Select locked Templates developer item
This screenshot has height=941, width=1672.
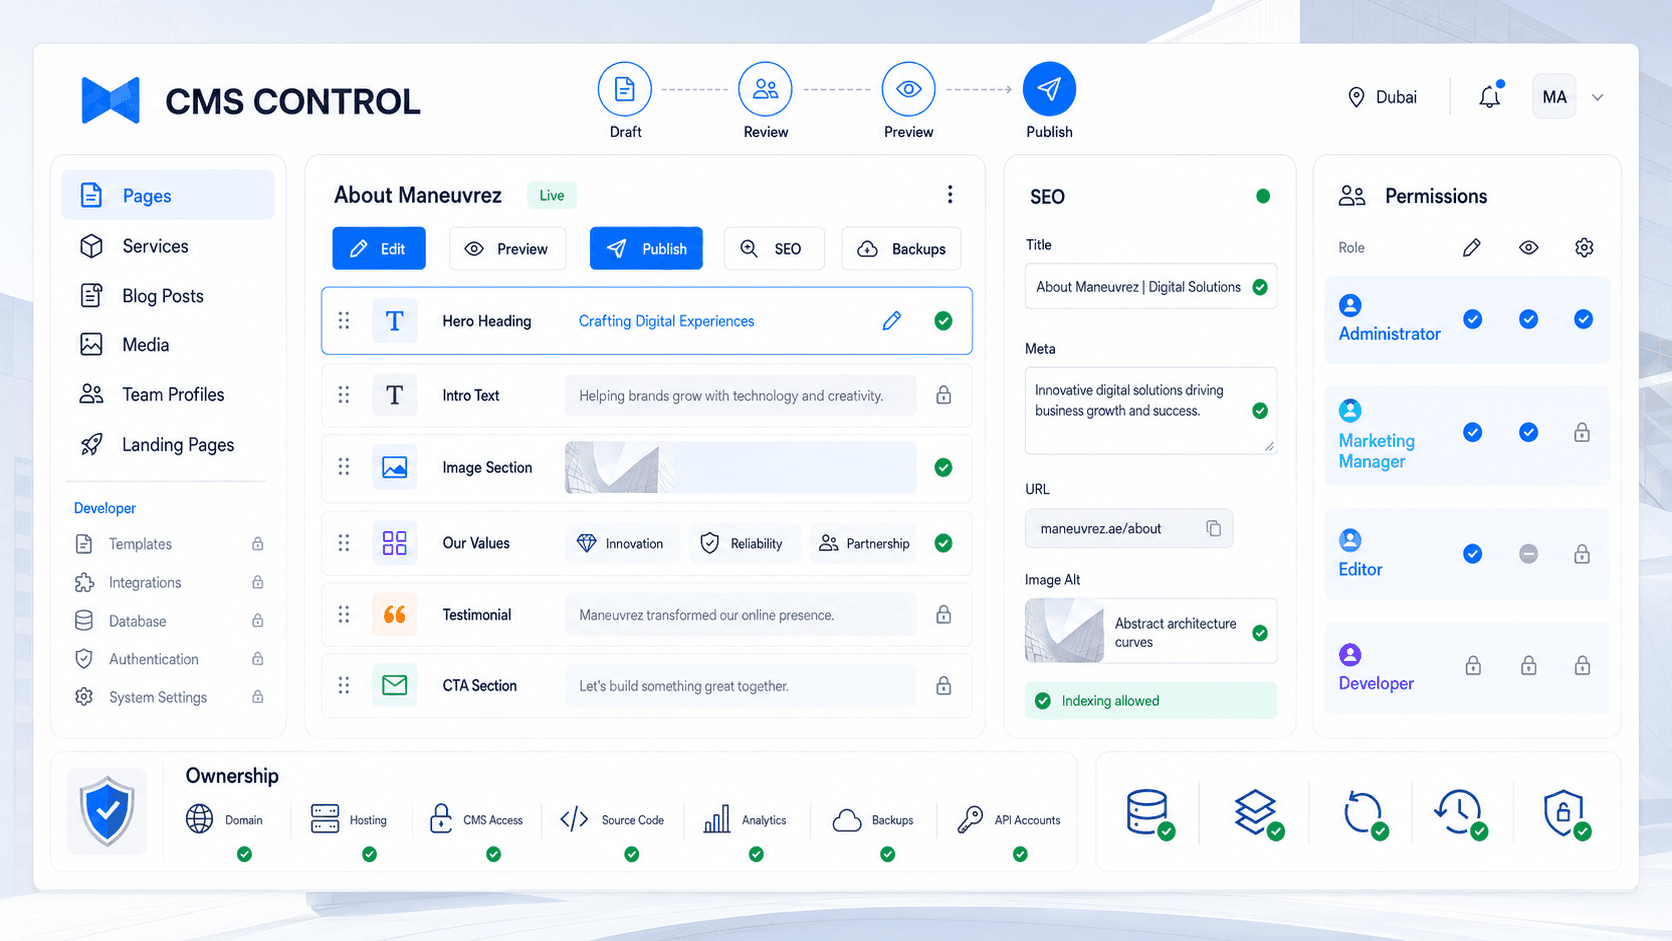169,544
